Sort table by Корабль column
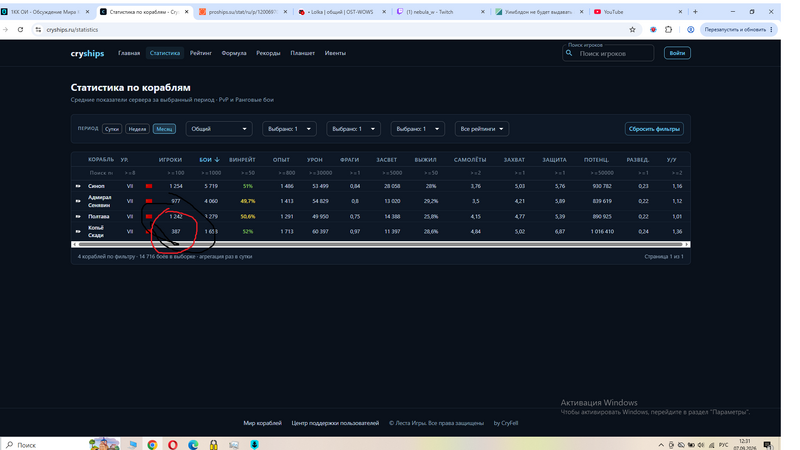The image size is (800, 450). pyautogui.click(x=101, y=160)
